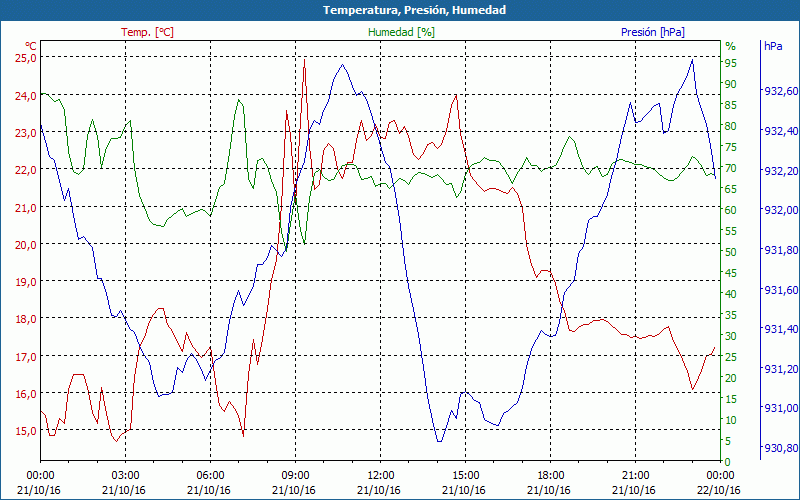Click the 85 tick on humidity axis
Screen dimensions: 800x500
pos(731,105)
